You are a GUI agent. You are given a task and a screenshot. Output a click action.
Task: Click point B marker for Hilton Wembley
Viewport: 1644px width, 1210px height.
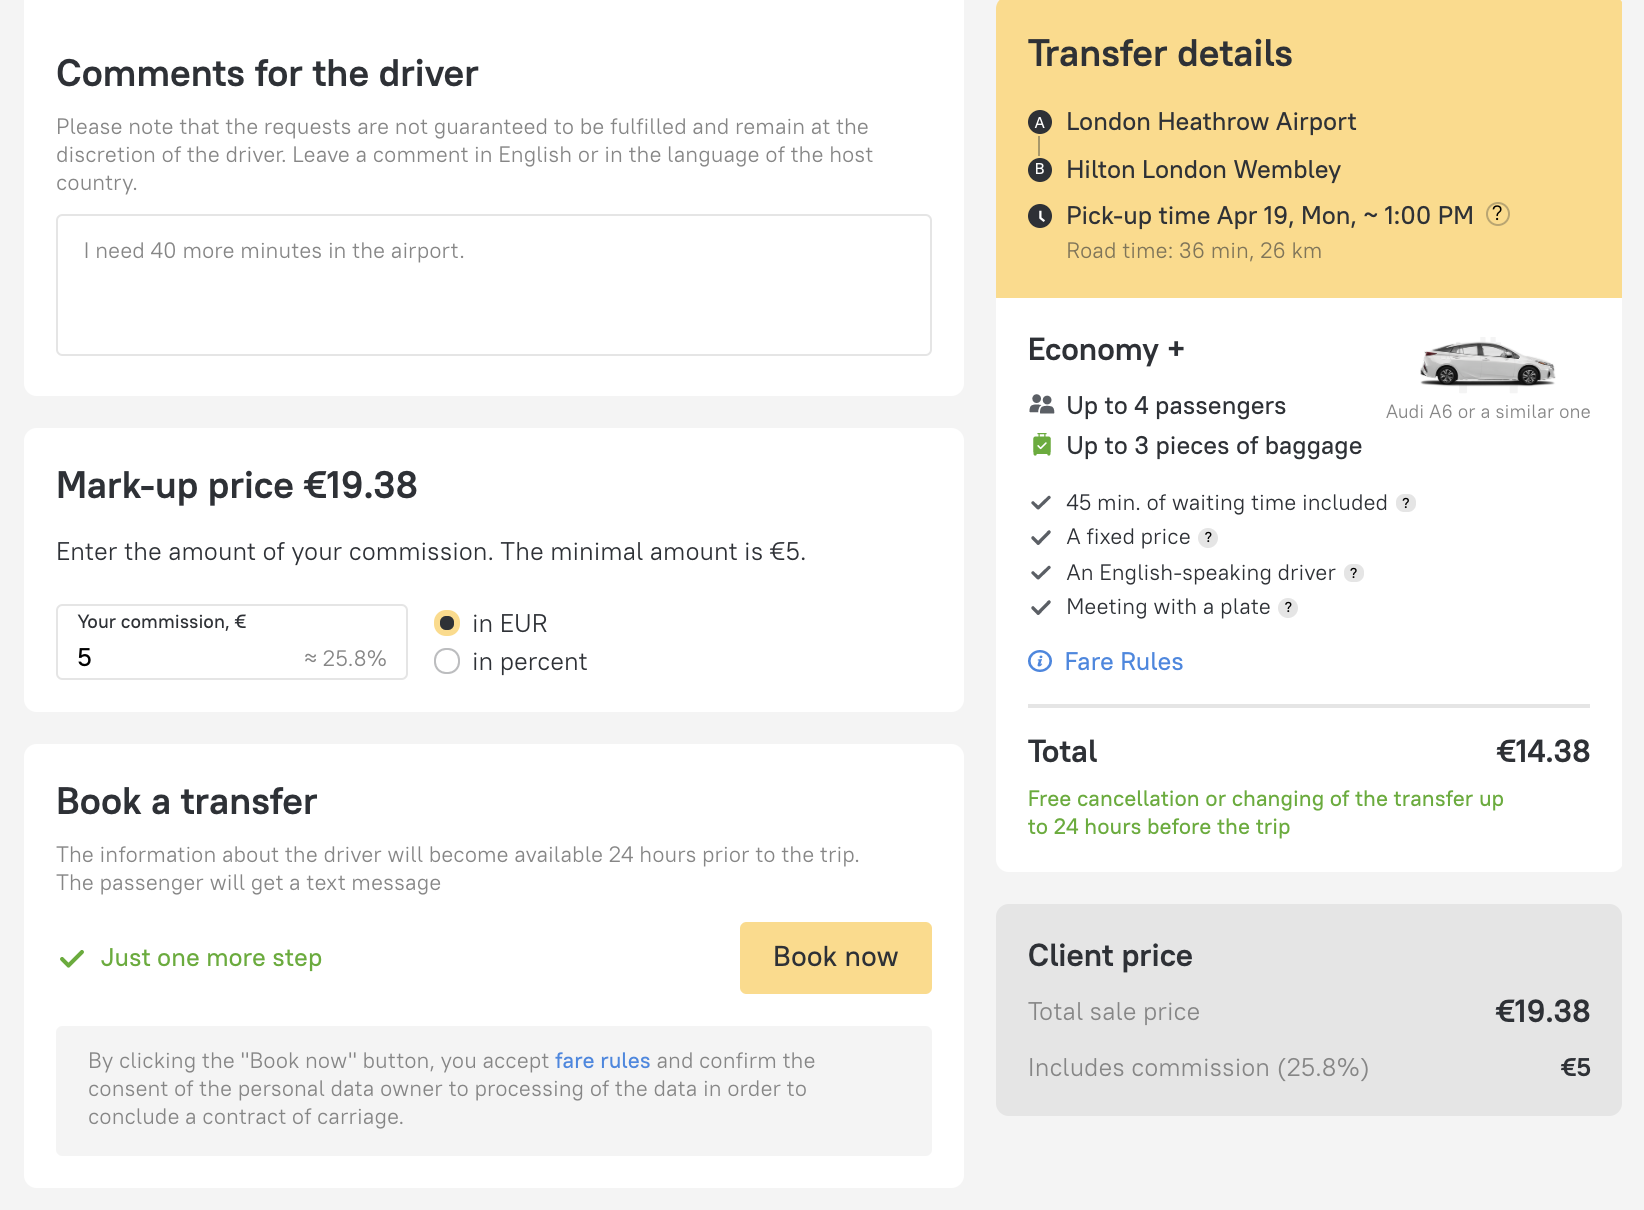coord(1040,170)
